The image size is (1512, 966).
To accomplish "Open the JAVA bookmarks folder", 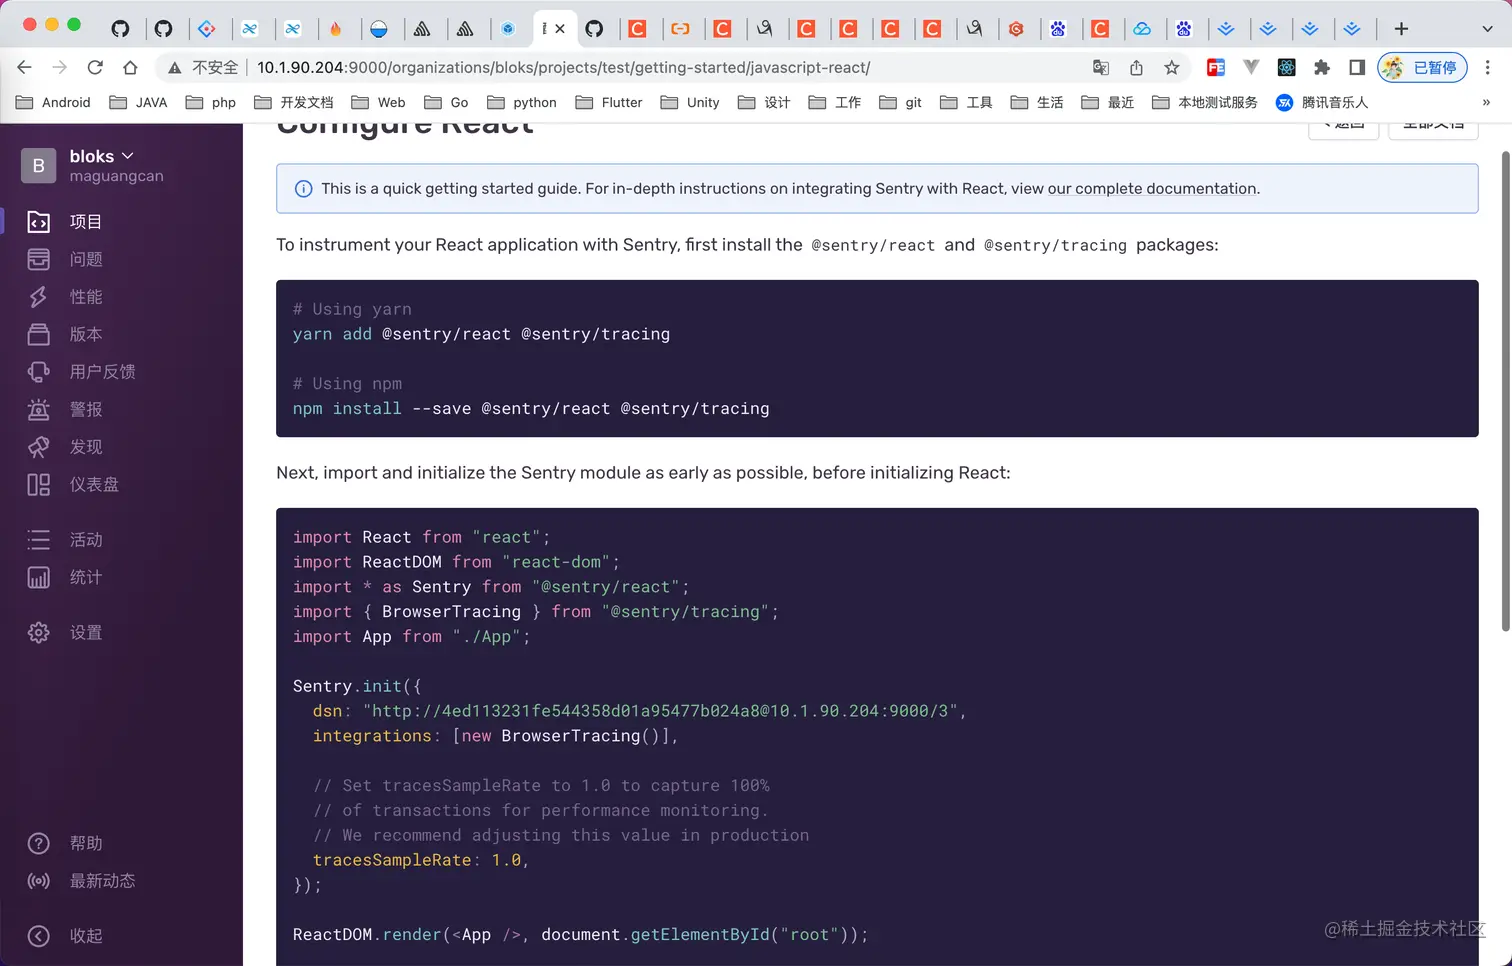I will point(138,102).
